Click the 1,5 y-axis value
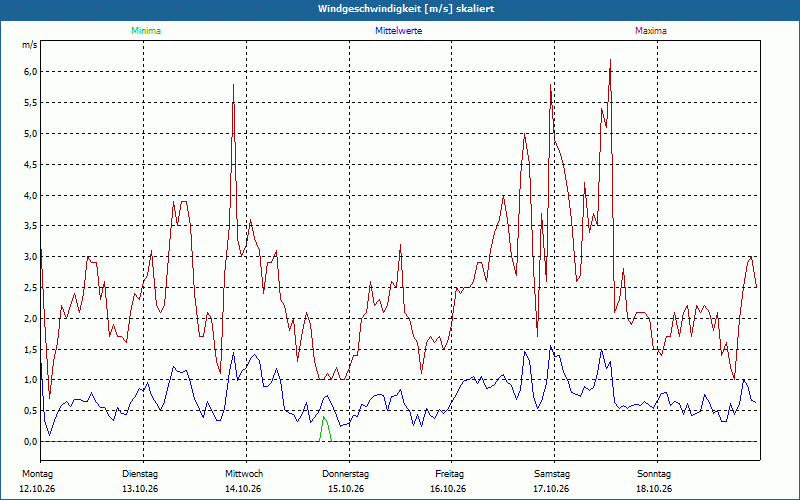Image resolution: width=800 pixels, height=500 pixels. click(x=31, y=349)
